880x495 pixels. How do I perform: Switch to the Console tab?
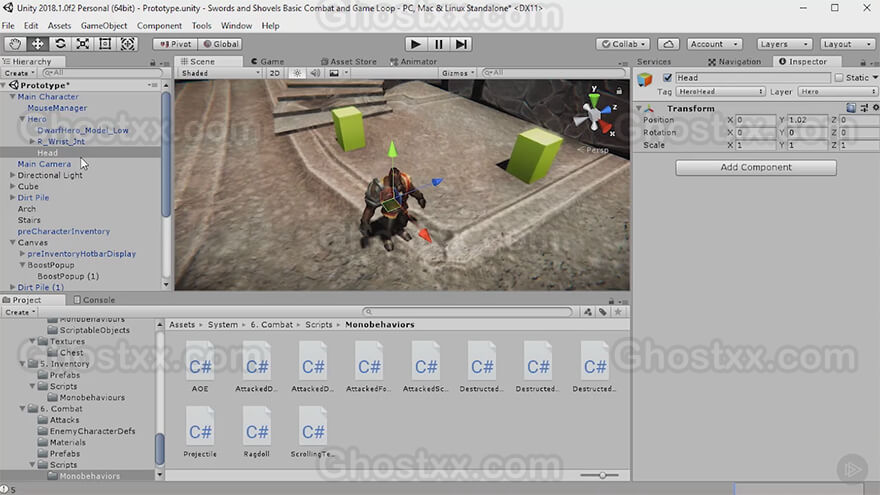pyautogui.click(x=94, y=300)
